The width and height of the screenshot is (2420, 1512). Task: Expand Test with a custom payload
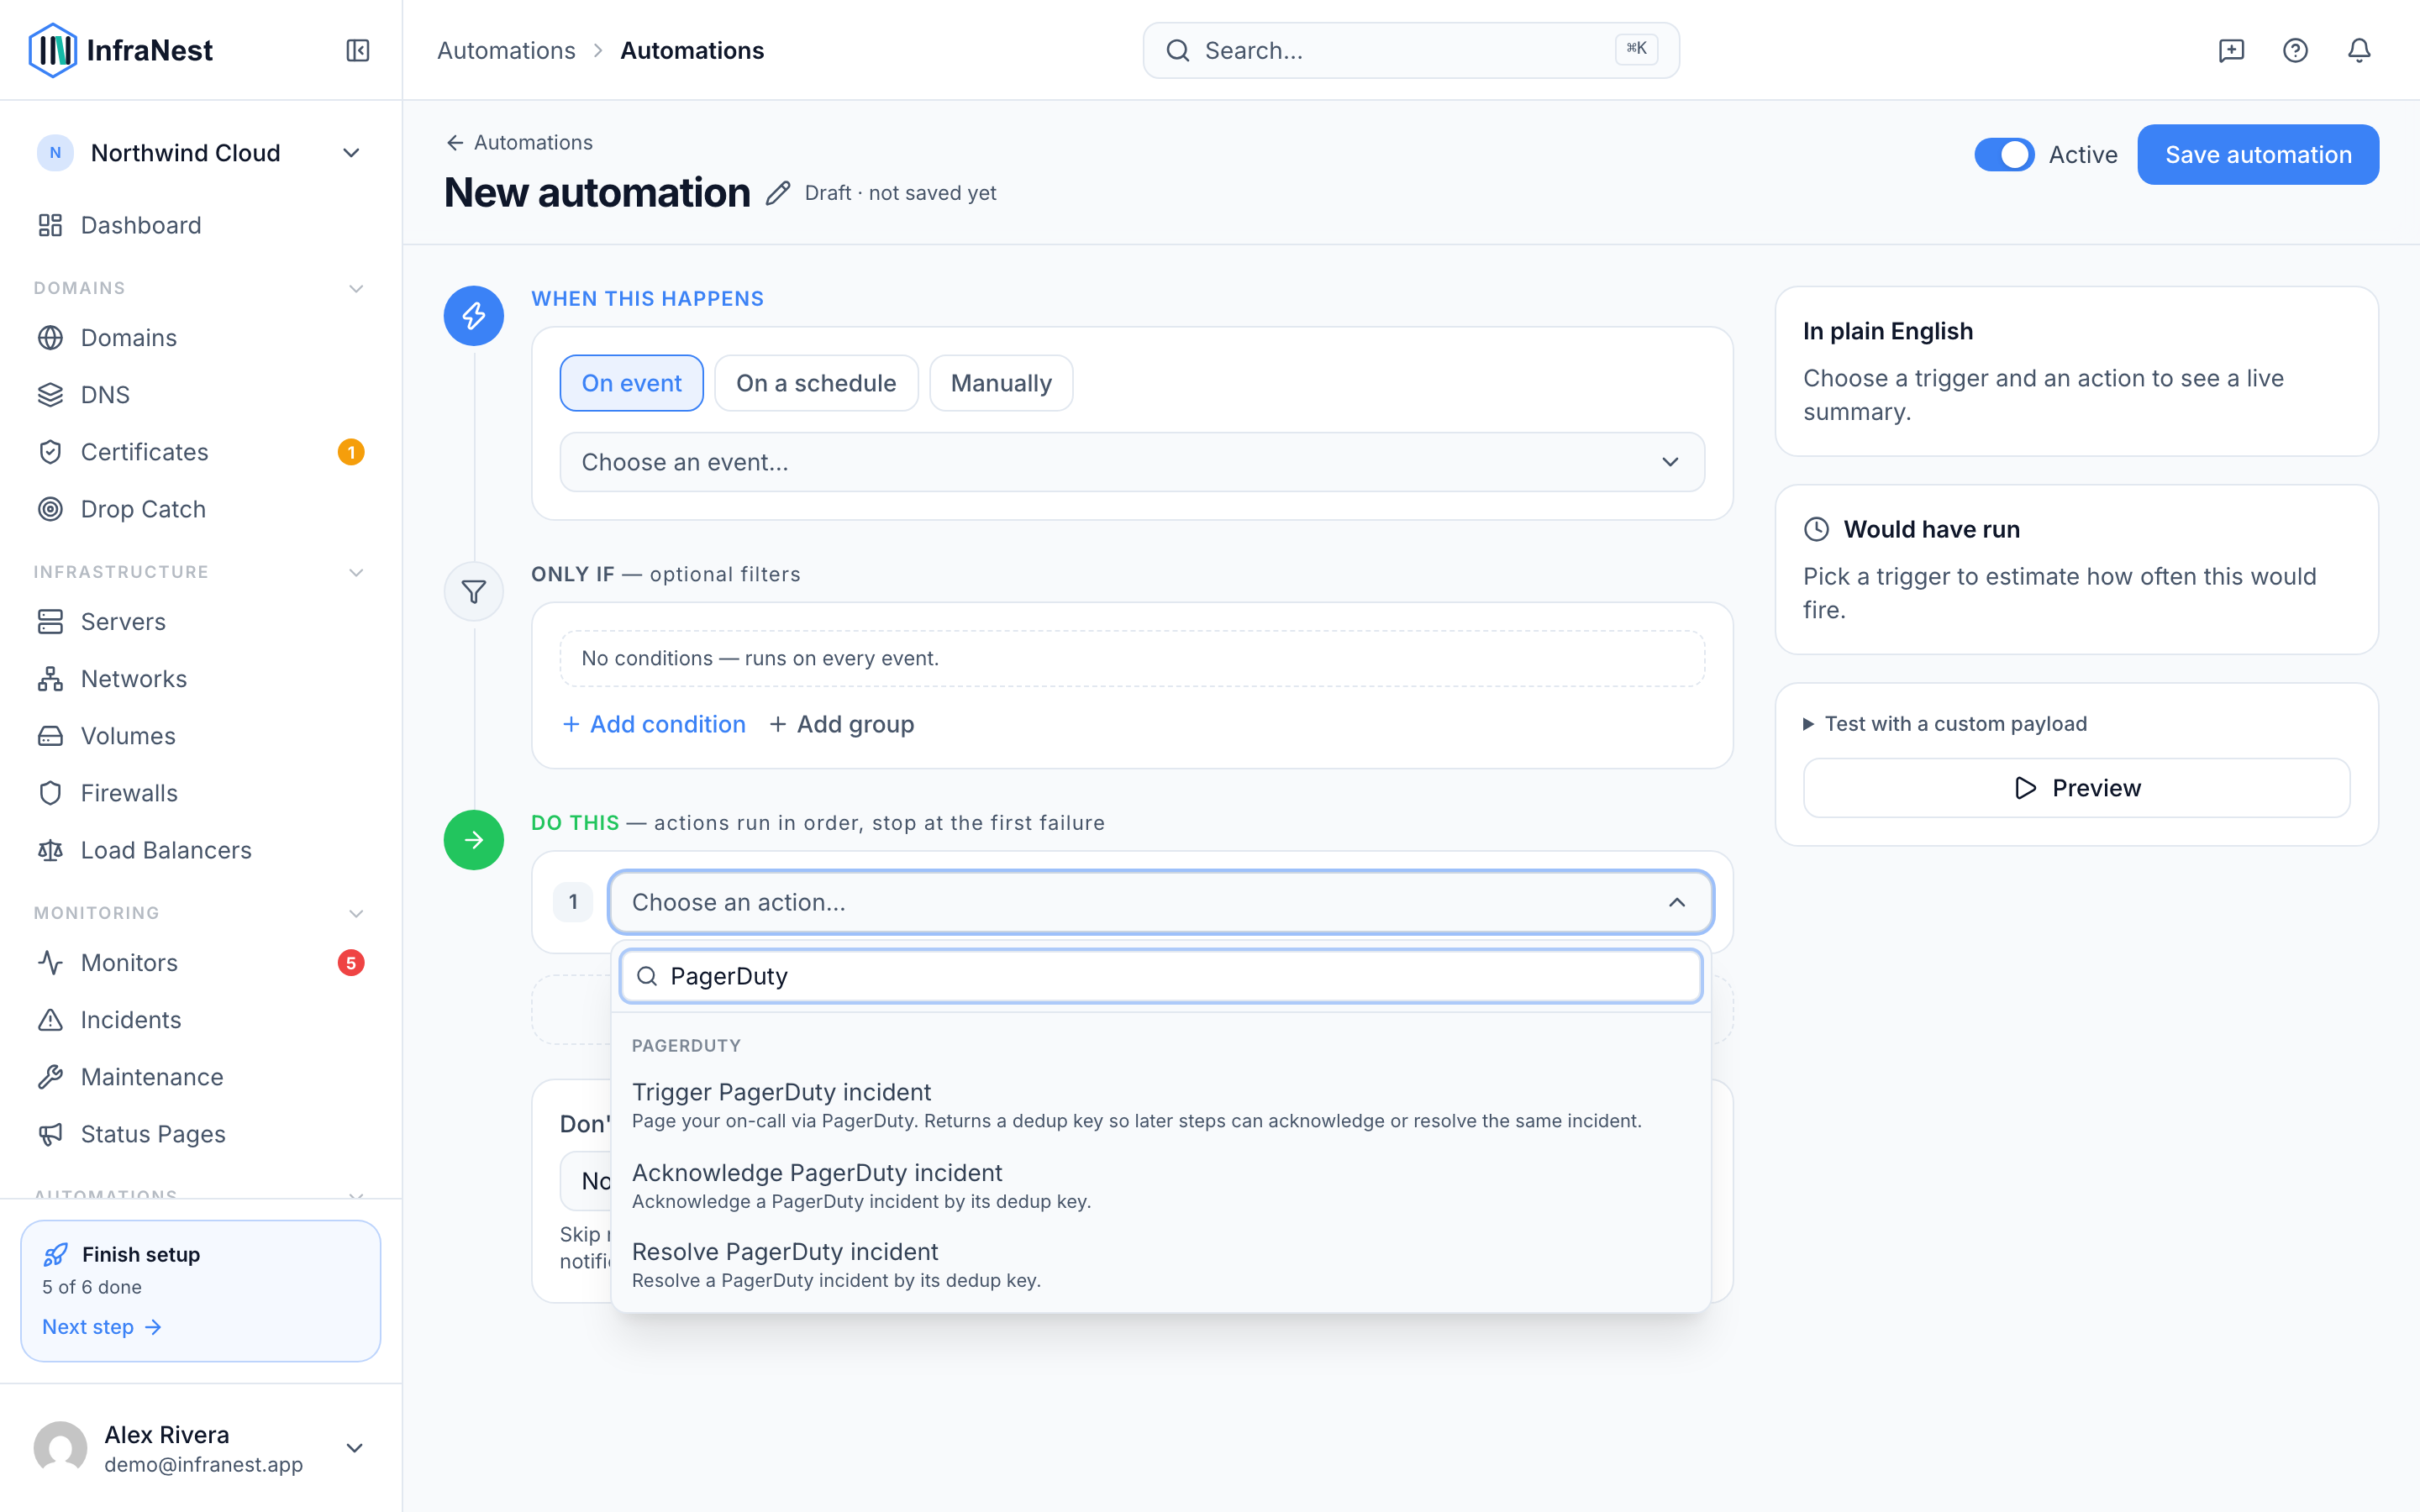pos(1945,723)
